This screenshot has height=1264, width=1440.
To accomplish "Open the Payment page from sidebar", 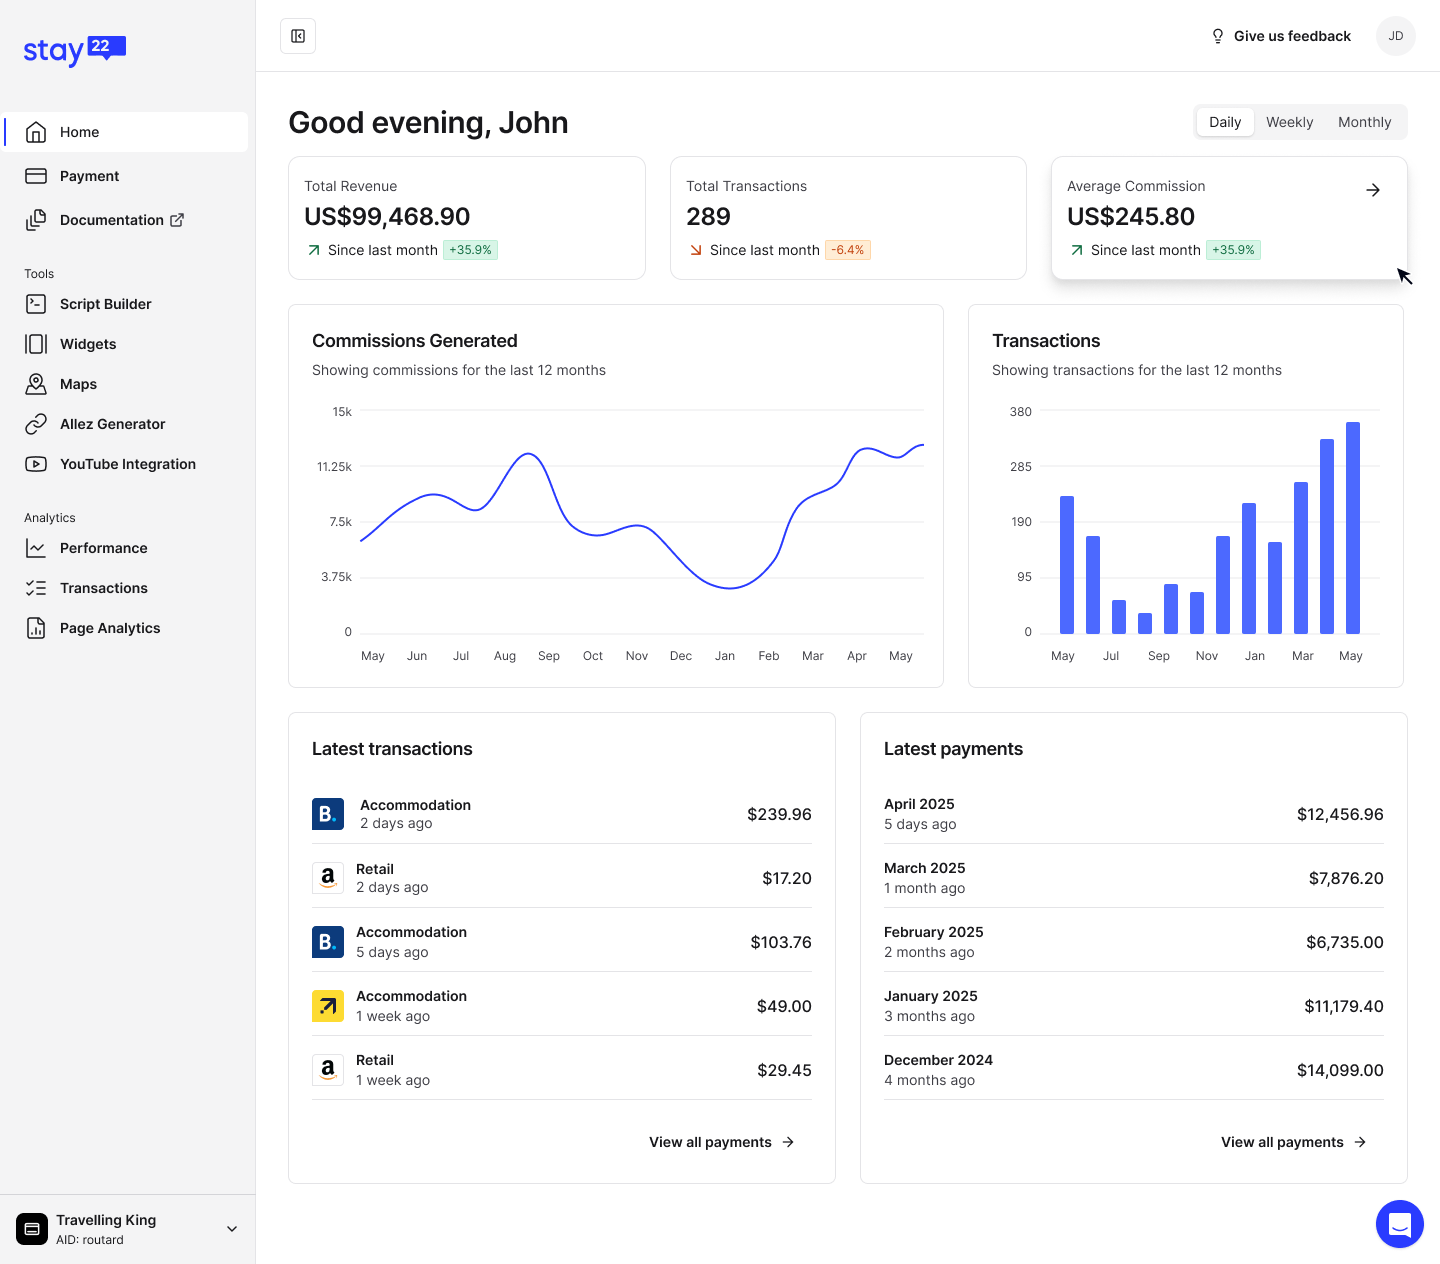I will (x=89, y=176).
